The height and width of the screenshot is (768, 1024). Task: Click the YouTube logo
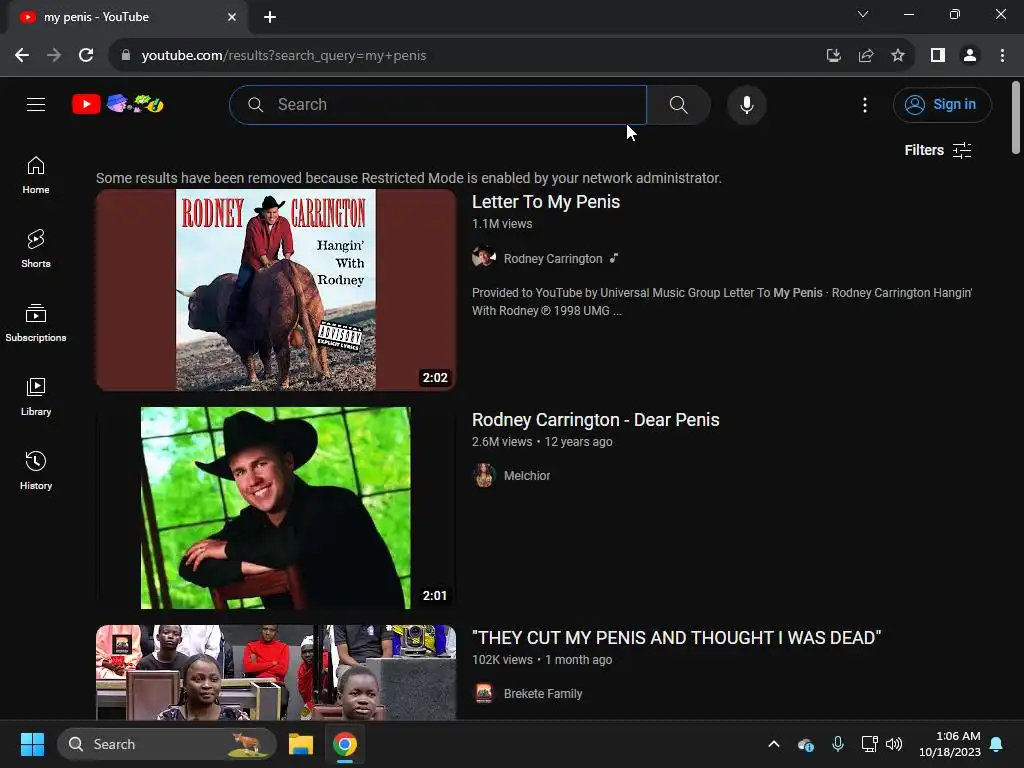(118, 104)
